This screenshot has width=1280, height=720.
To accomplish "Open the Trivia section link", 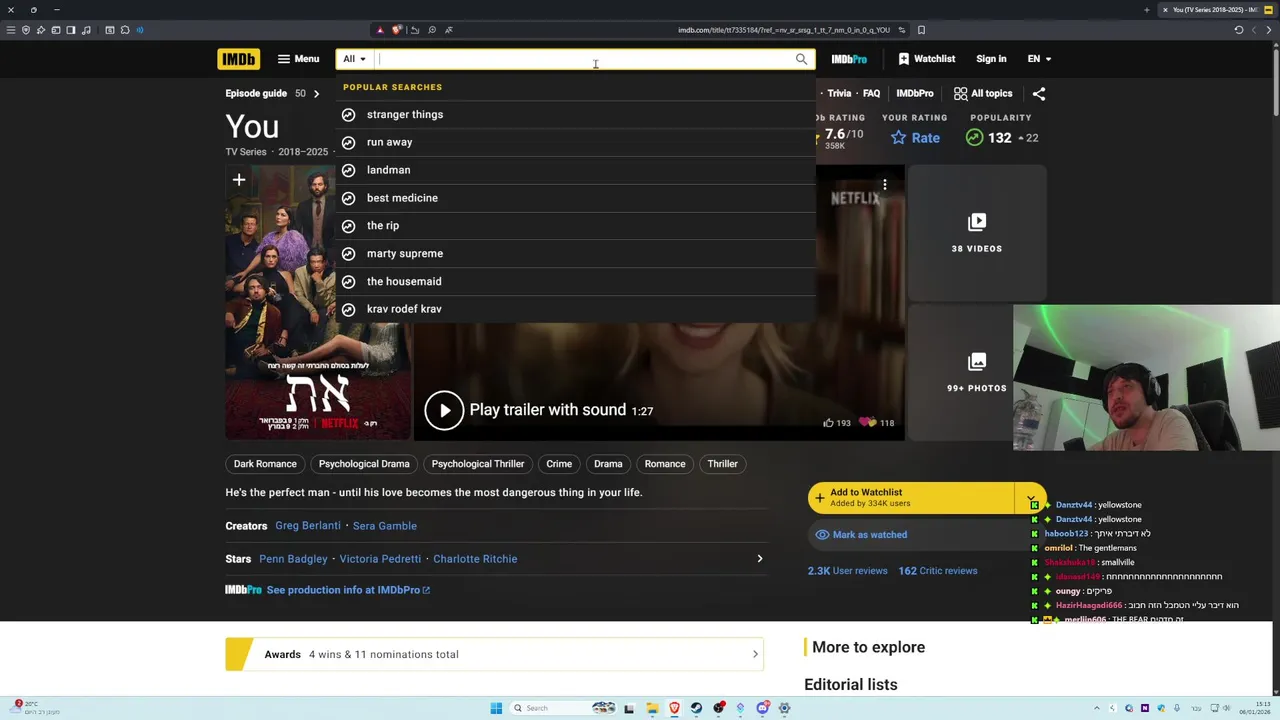I will pos(839,93).
